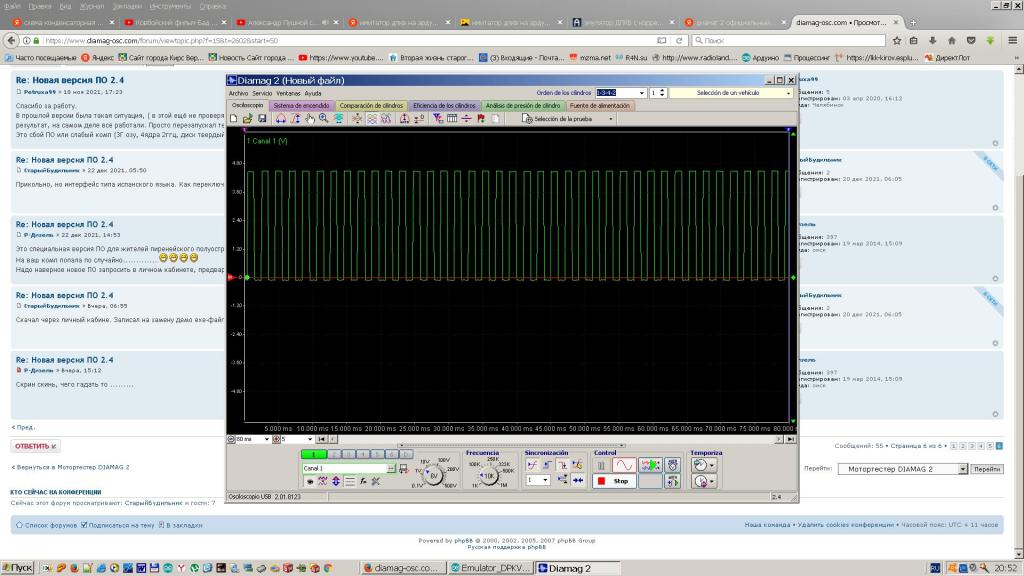Turn the voltage range knob (5V)
This screenshot has height=576, width=1024.
(x=434, y=475)
